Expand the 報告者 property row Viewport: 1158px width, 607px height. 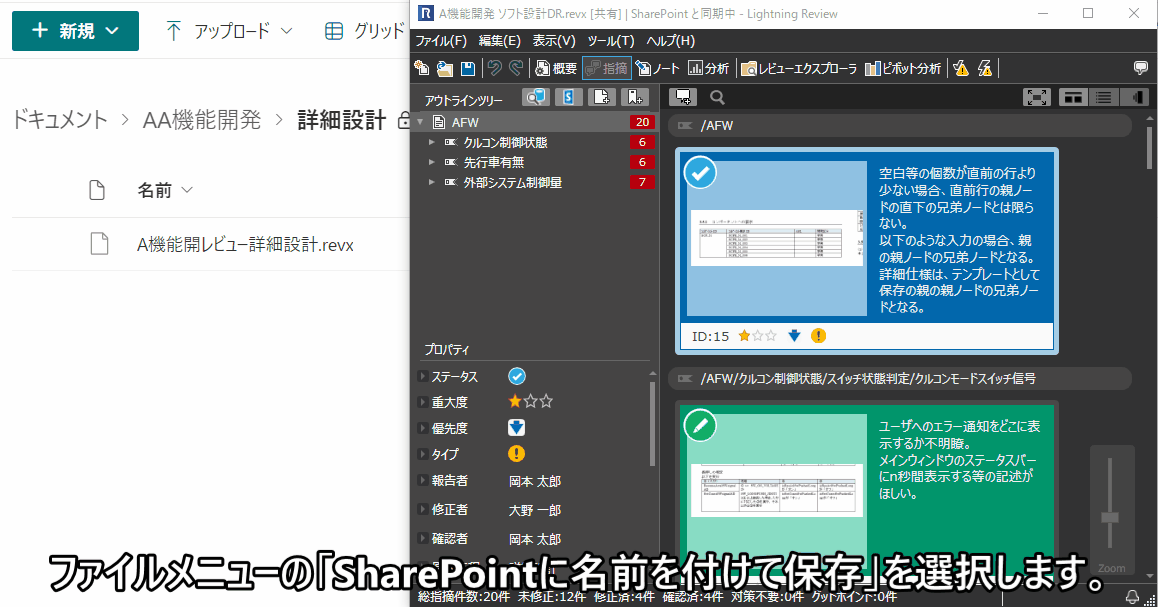click(422, 481)
